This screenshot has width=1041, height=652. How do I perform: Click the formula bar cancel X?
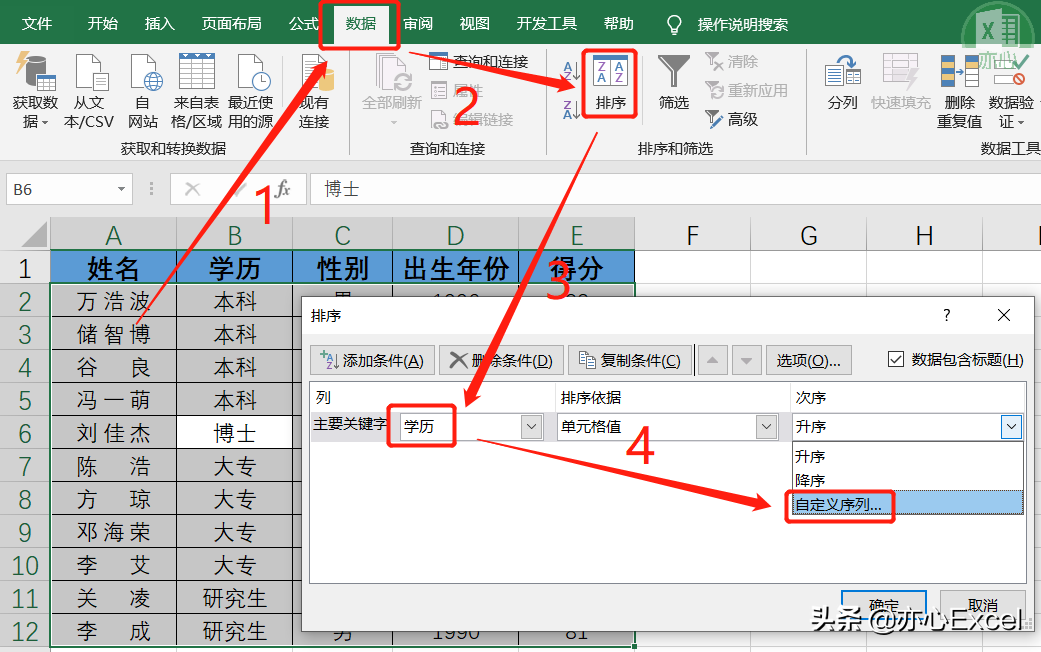point(193,189)
